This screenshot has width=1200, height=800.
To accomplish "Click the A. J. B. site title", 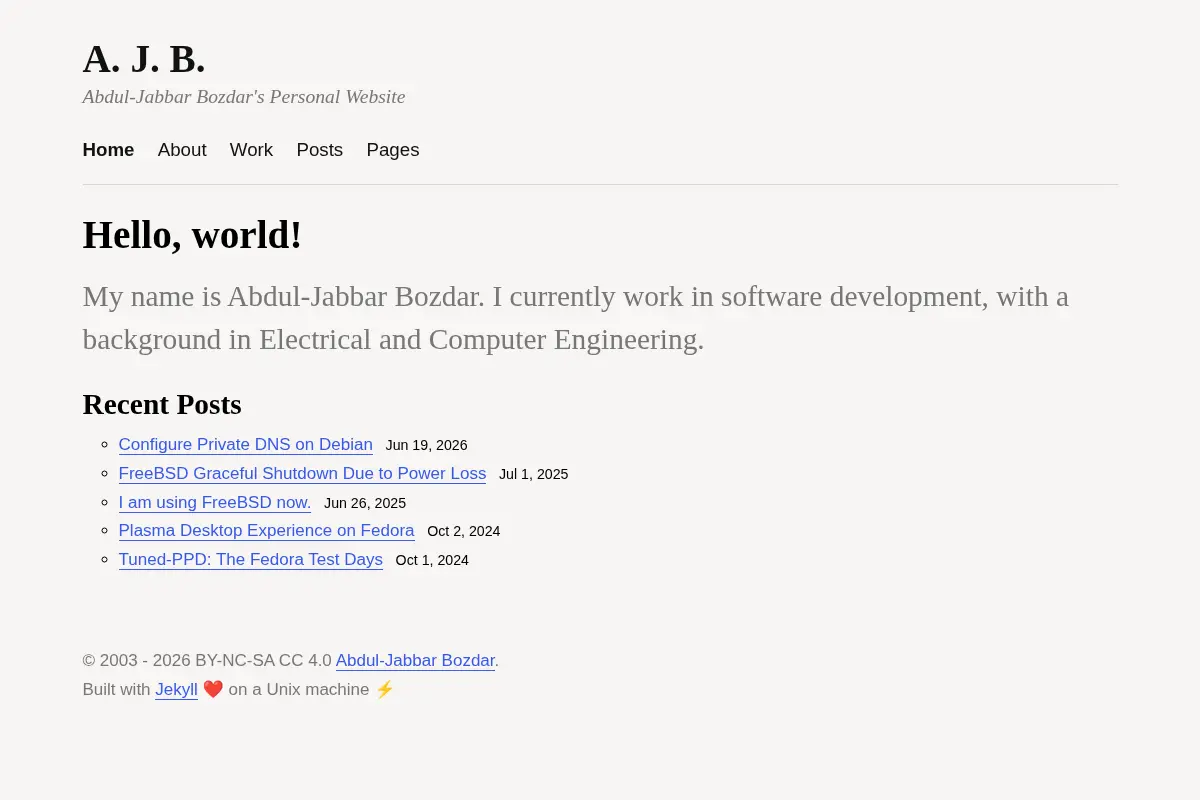I will click(144, 59).
